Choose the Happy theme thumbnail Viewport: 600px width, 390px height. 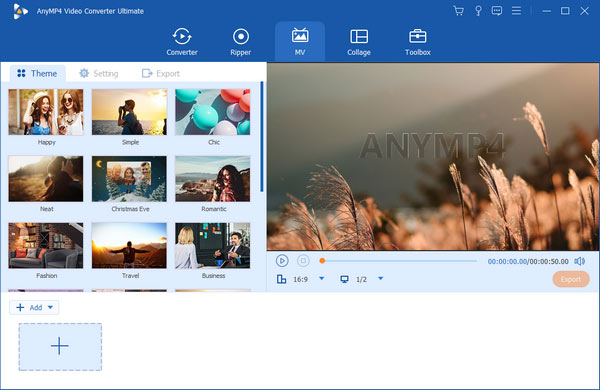[x=46, y=112]
